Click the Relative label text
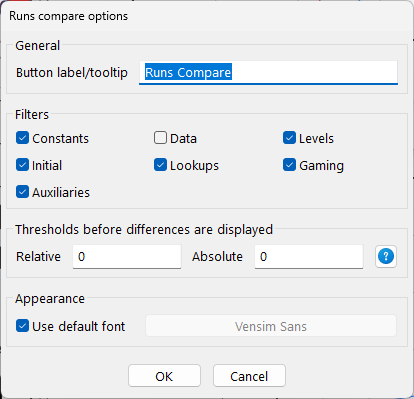Viewport: 414px width, 399px height. [38, 257]
